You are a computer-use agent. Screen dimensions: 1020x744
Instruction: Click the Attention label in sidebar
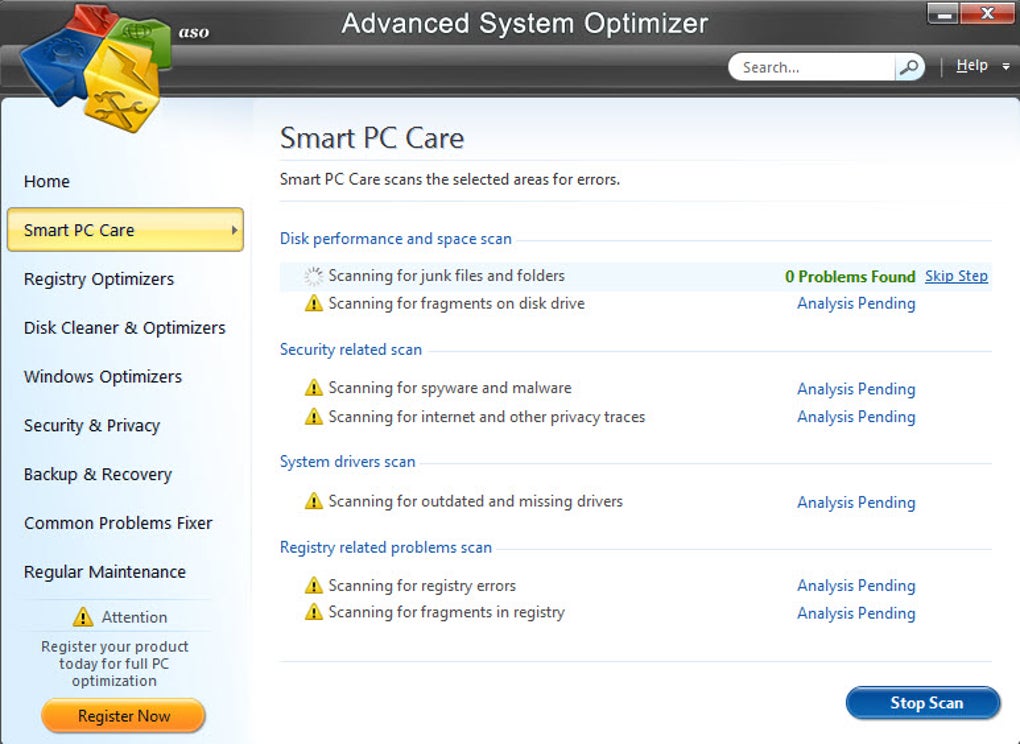[x=135, y=617]
